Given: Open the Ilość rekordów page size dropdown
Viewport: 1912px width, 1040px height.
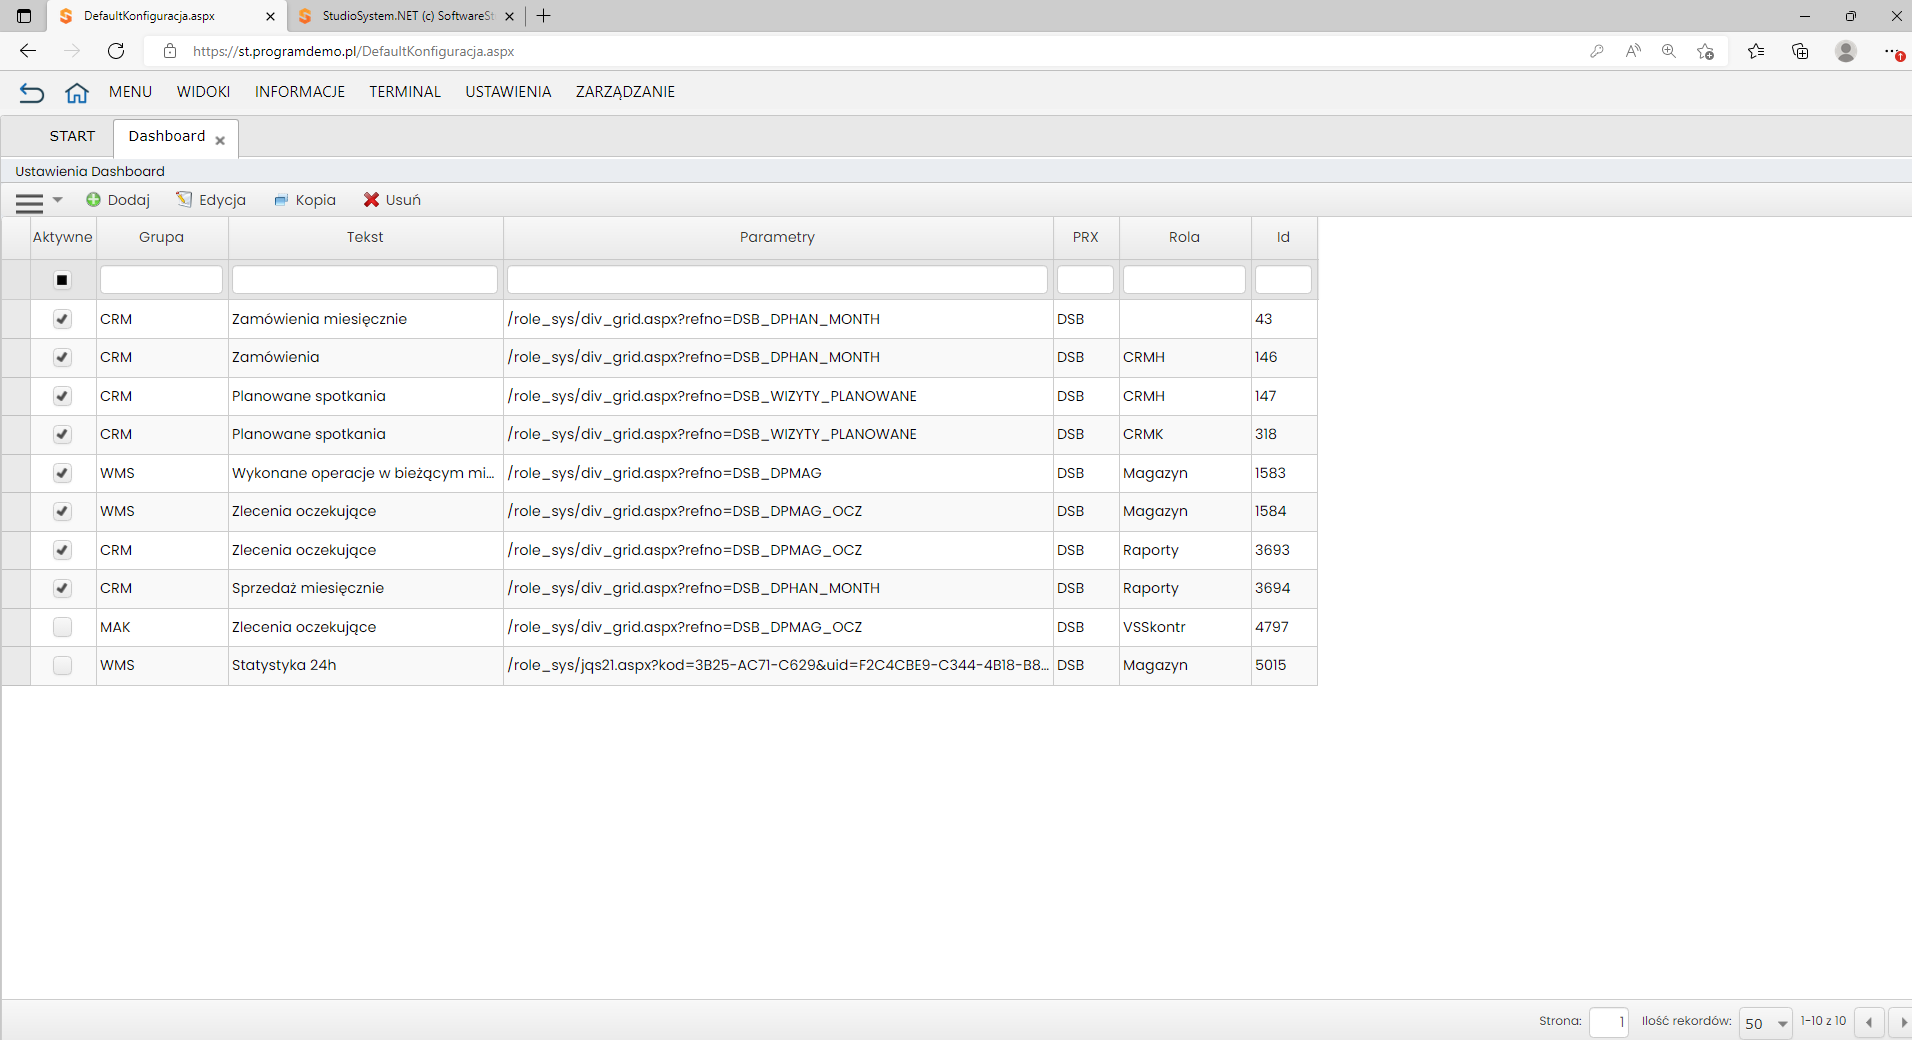Looking at the screenshot, I should [x=1766, y=1023].
